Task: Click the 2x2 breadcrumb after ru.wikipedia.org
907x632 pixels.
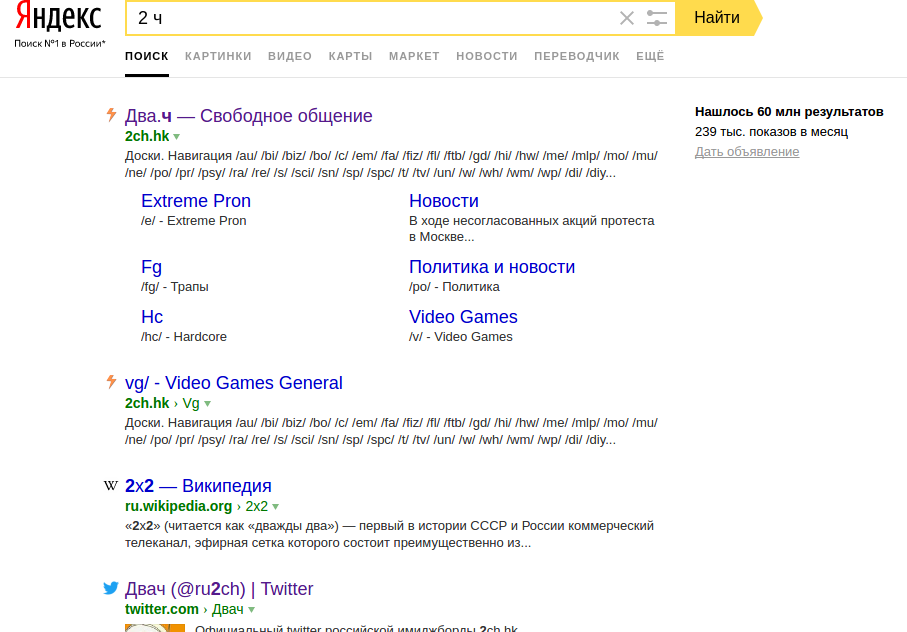Action: coord(256,506)
